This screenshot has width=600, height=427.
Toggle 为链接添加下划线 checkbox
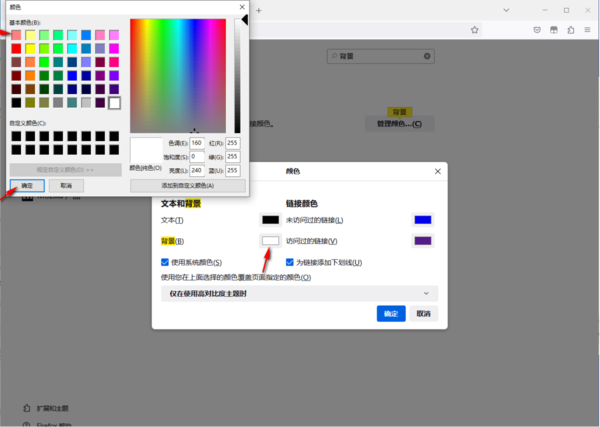[291, 262]
